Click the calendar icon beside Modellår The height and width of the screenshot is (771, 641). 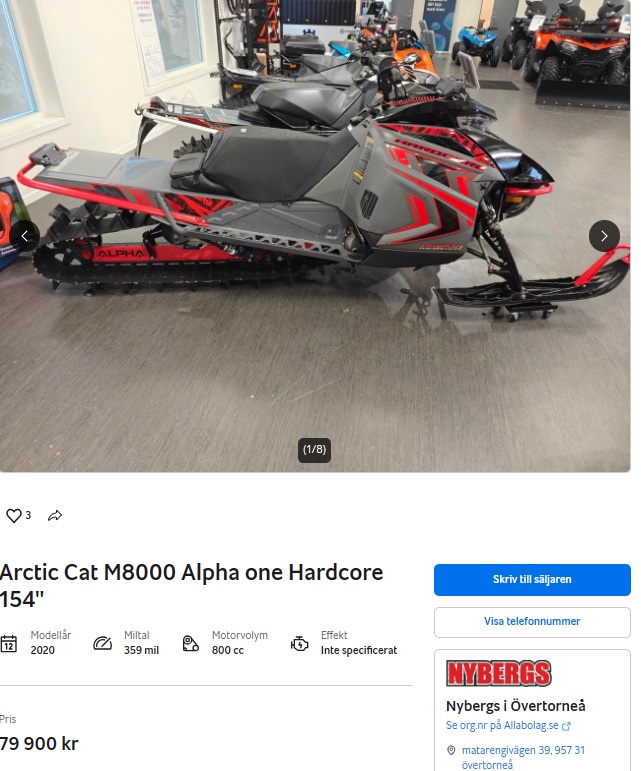click(x=8, y=643)
